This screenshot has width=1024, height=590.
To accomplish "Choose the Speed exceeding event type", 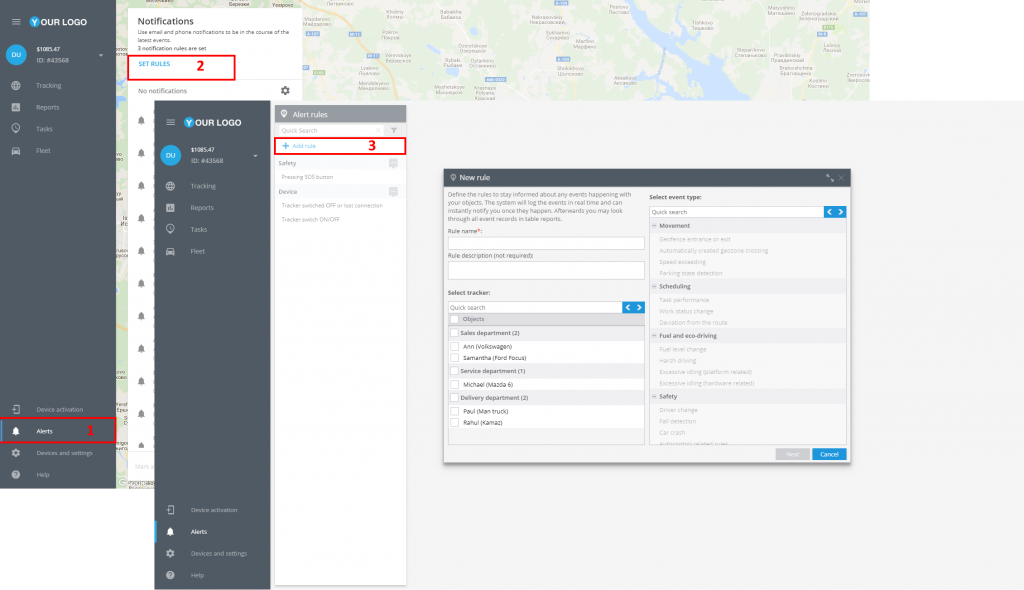I will tap(682, 262).
